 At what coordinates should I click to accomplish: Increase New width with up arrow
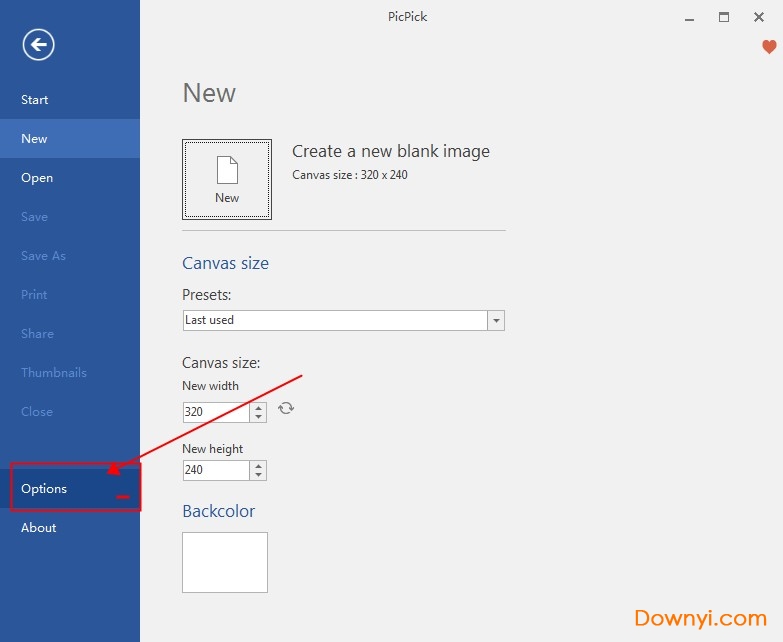pyautogui.click(x=259, y=407)
